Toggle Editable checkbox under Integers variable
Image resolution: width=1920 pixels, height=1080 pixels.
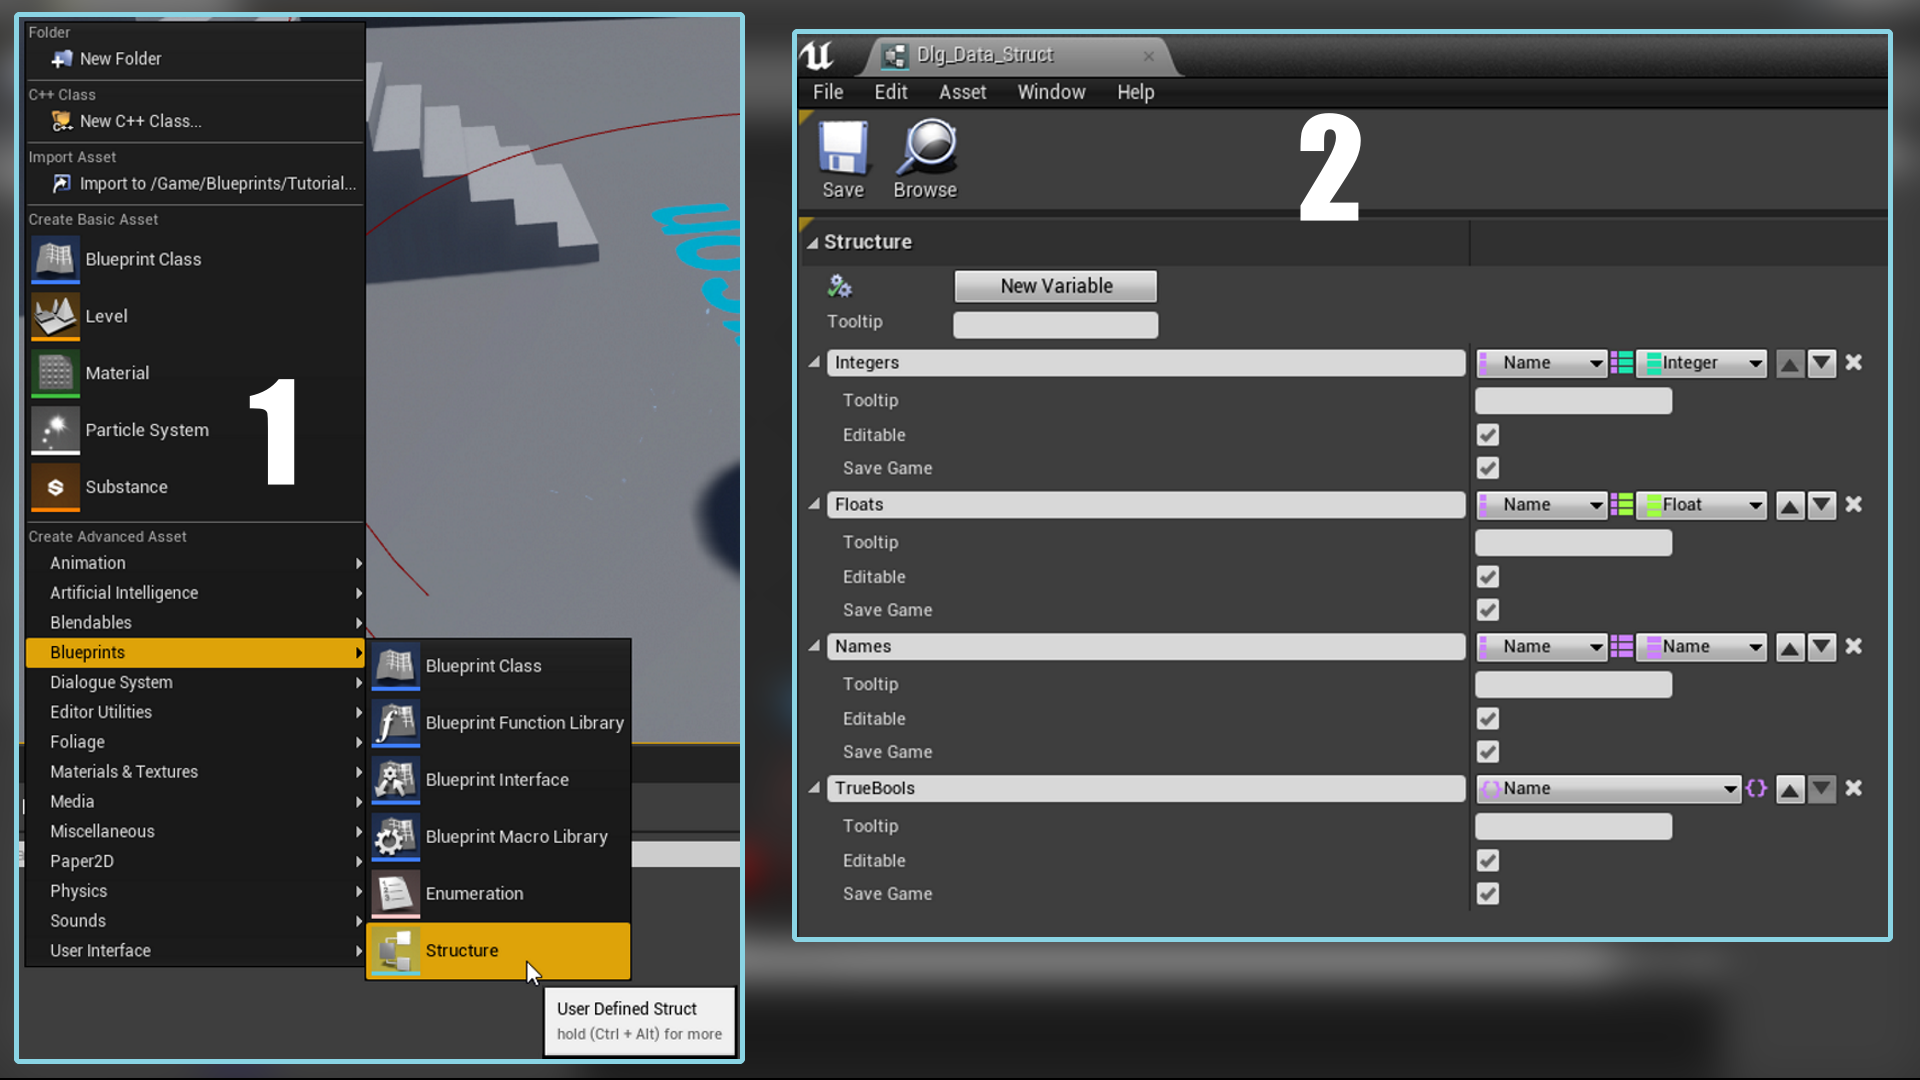click(1487, 435)
